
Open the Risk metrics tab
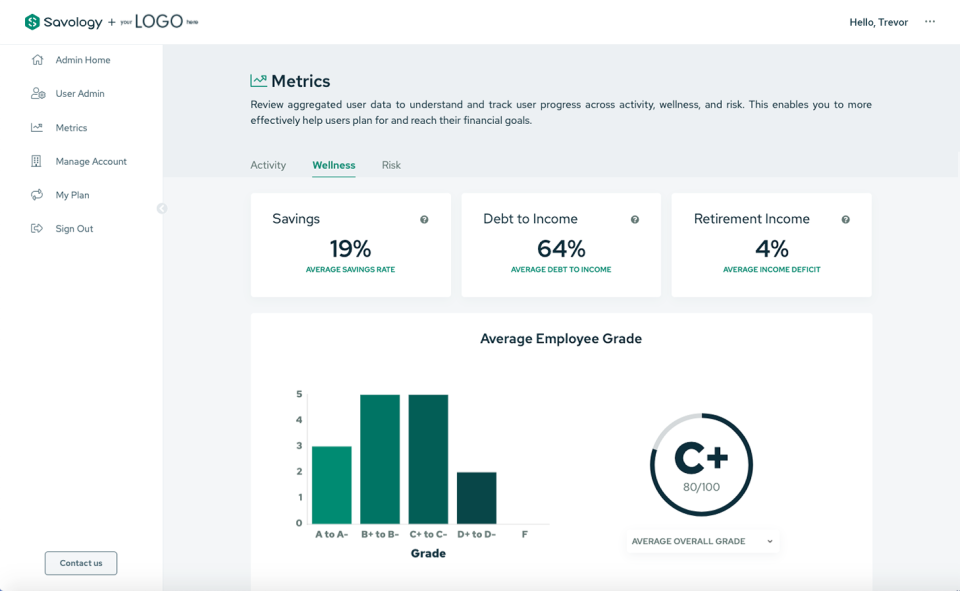pyautogui.click(x=391, y=165)
